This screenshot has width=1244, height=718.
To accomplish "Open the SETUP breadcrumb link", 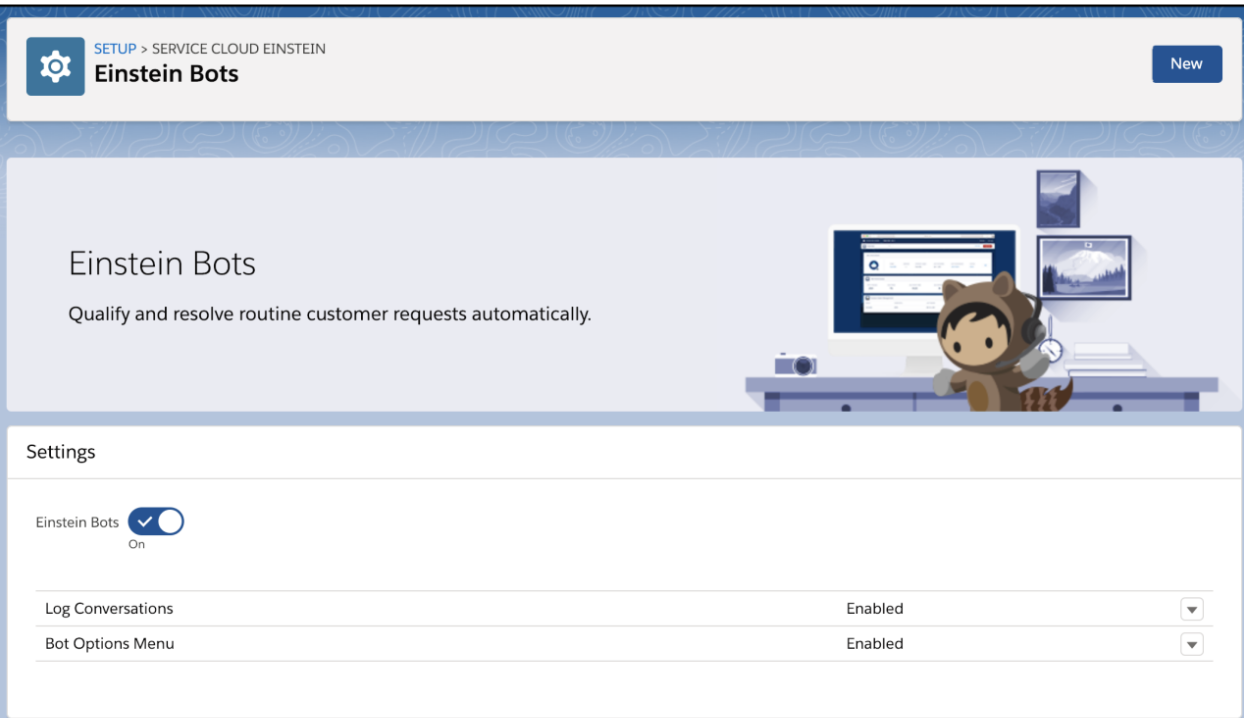I will pyautogui.click(x=115, y=49).
